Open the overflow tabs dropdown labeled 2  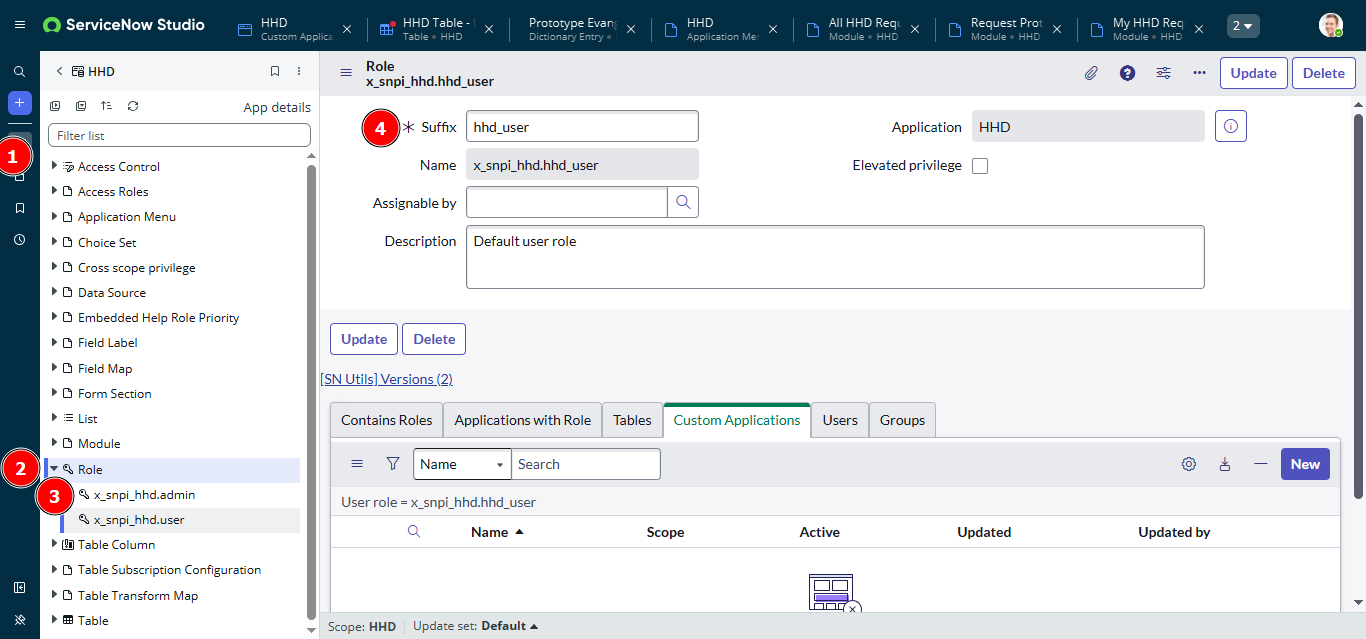tap(1243, 26)
